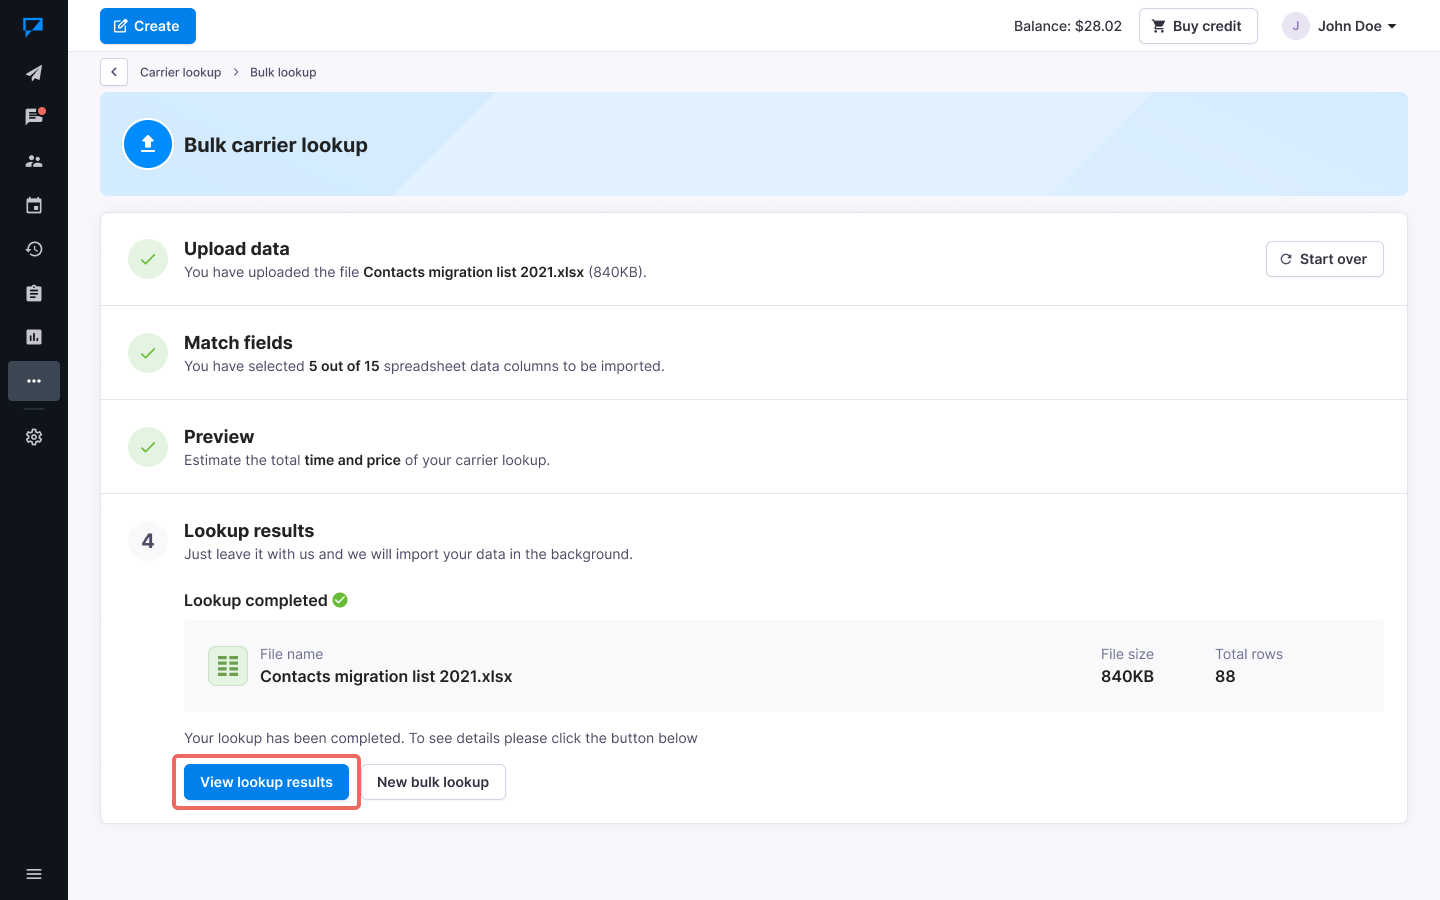
Task: Click the green spreadsheet file icon
Action: 227,665
